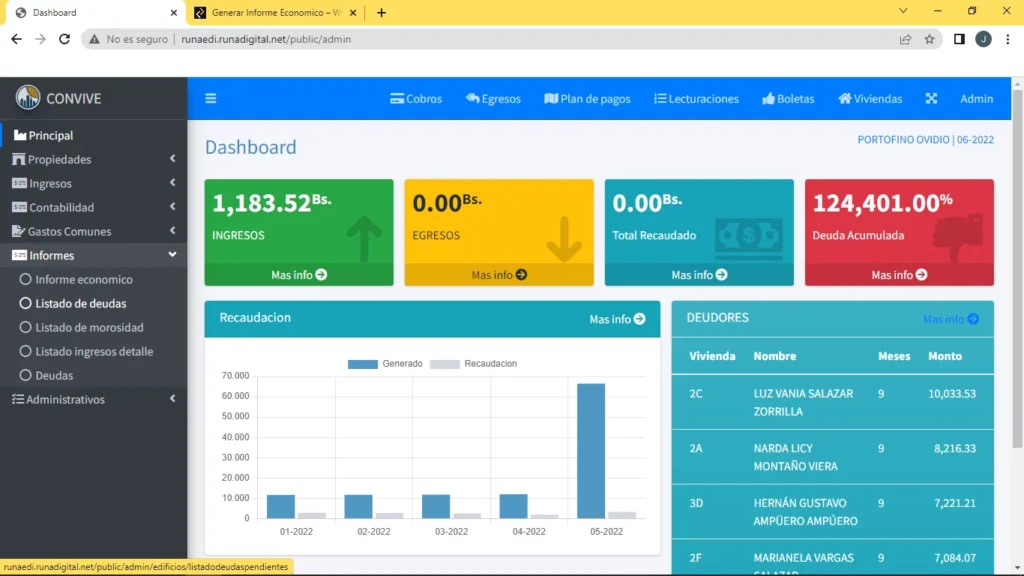Open Egresos in the top navbar
This screenshot has width=1024, height=576.
click(x=493, y=99)
